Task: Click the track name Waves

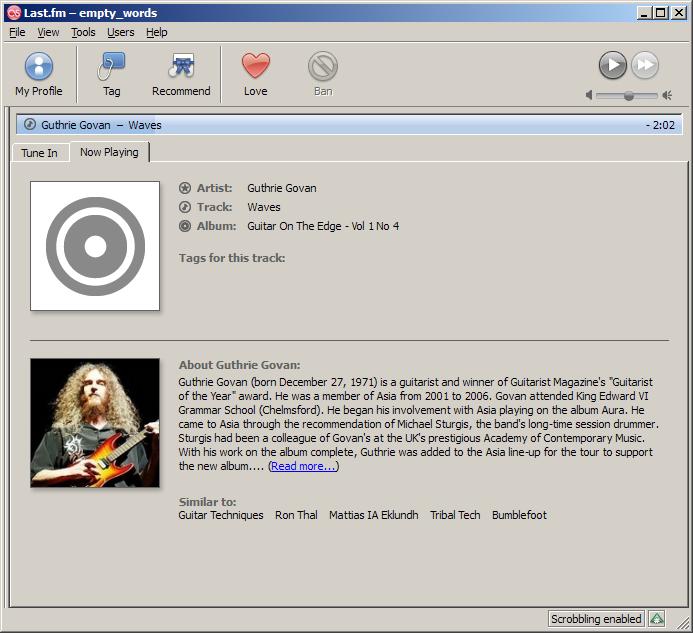Action: [264, 207]
